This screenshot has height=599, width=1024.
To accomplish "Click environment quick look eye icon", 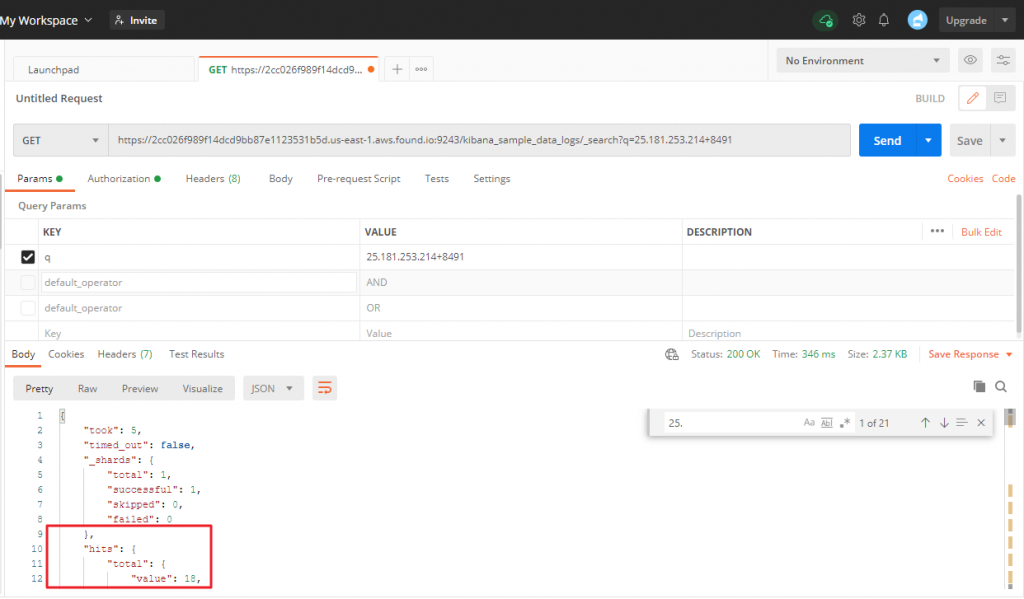I will pyautogui.click(x=970, y=60).
